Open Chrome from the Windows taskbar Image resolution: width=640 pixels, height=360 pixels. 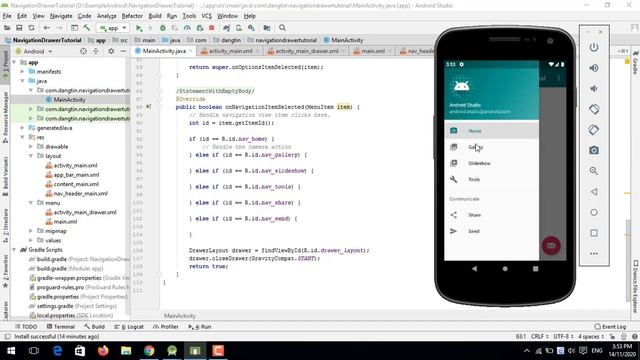(149, 351)
